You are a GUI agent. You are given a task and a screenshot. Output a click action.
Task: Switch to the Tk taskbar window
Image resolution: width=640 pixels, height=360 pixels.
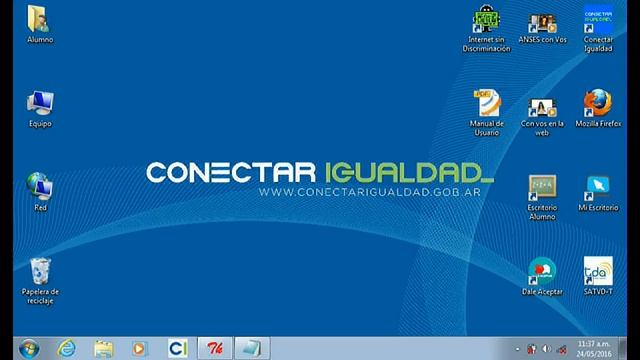tap(215, 348)
